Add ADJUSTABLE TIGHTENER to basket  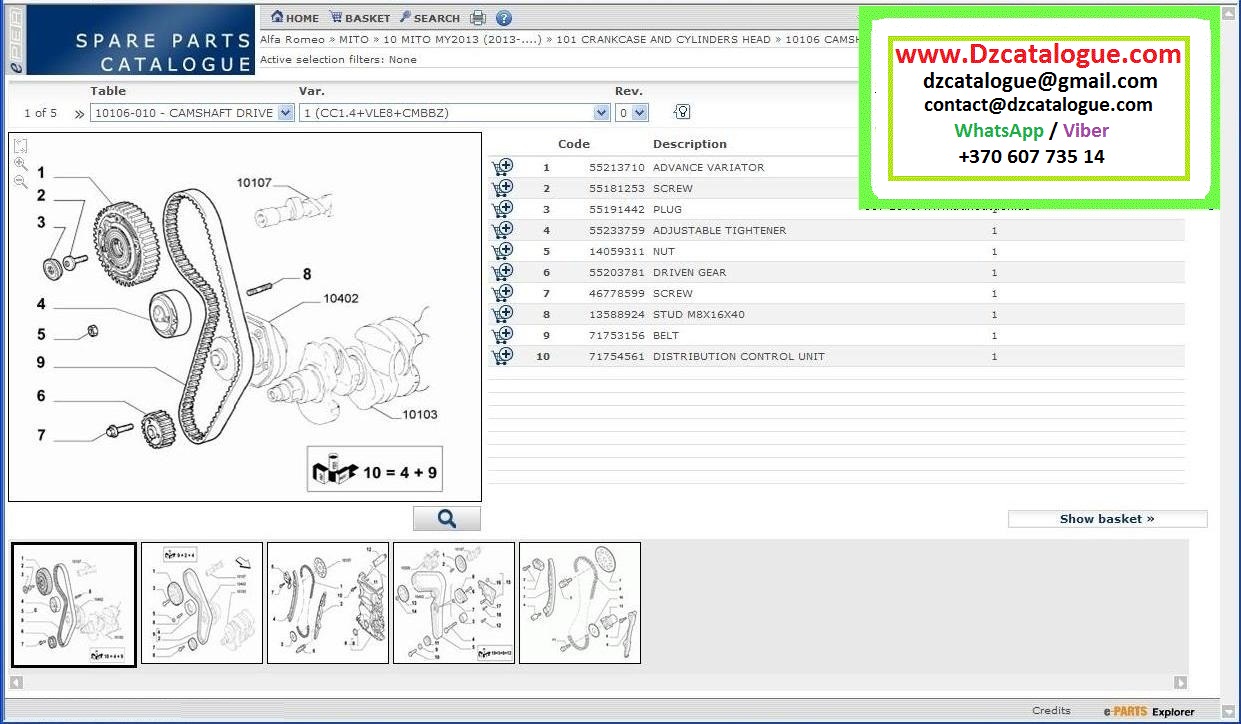502,230
